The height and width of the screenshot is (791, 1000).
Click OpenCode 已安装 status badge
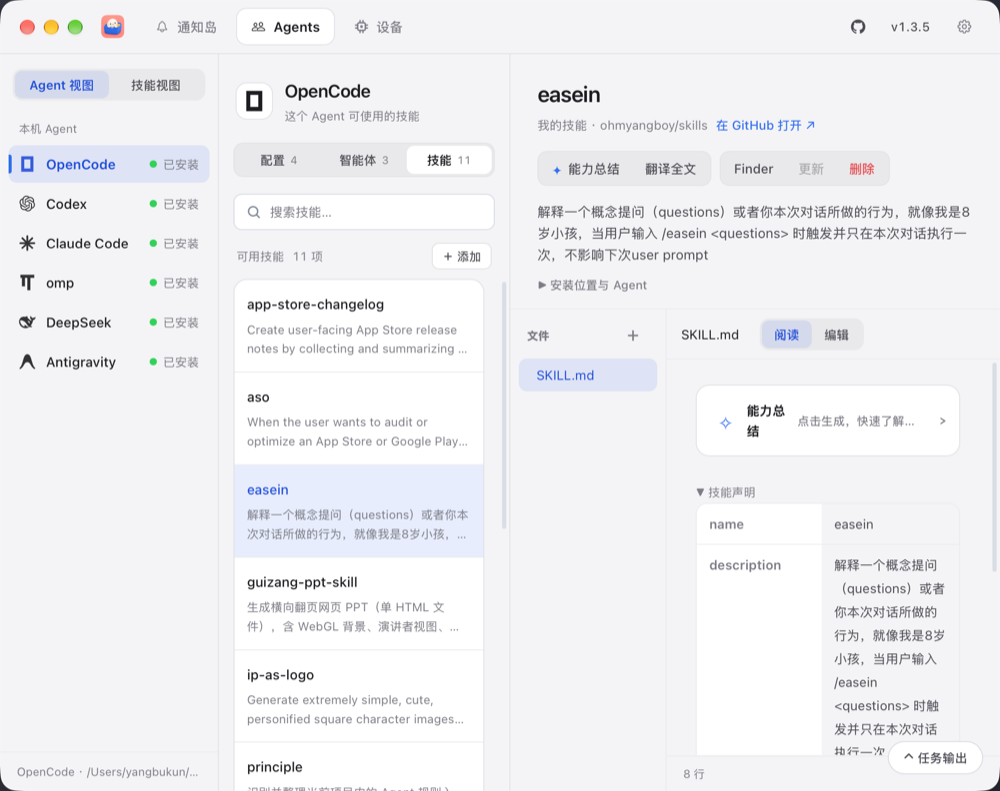[174, 165]
